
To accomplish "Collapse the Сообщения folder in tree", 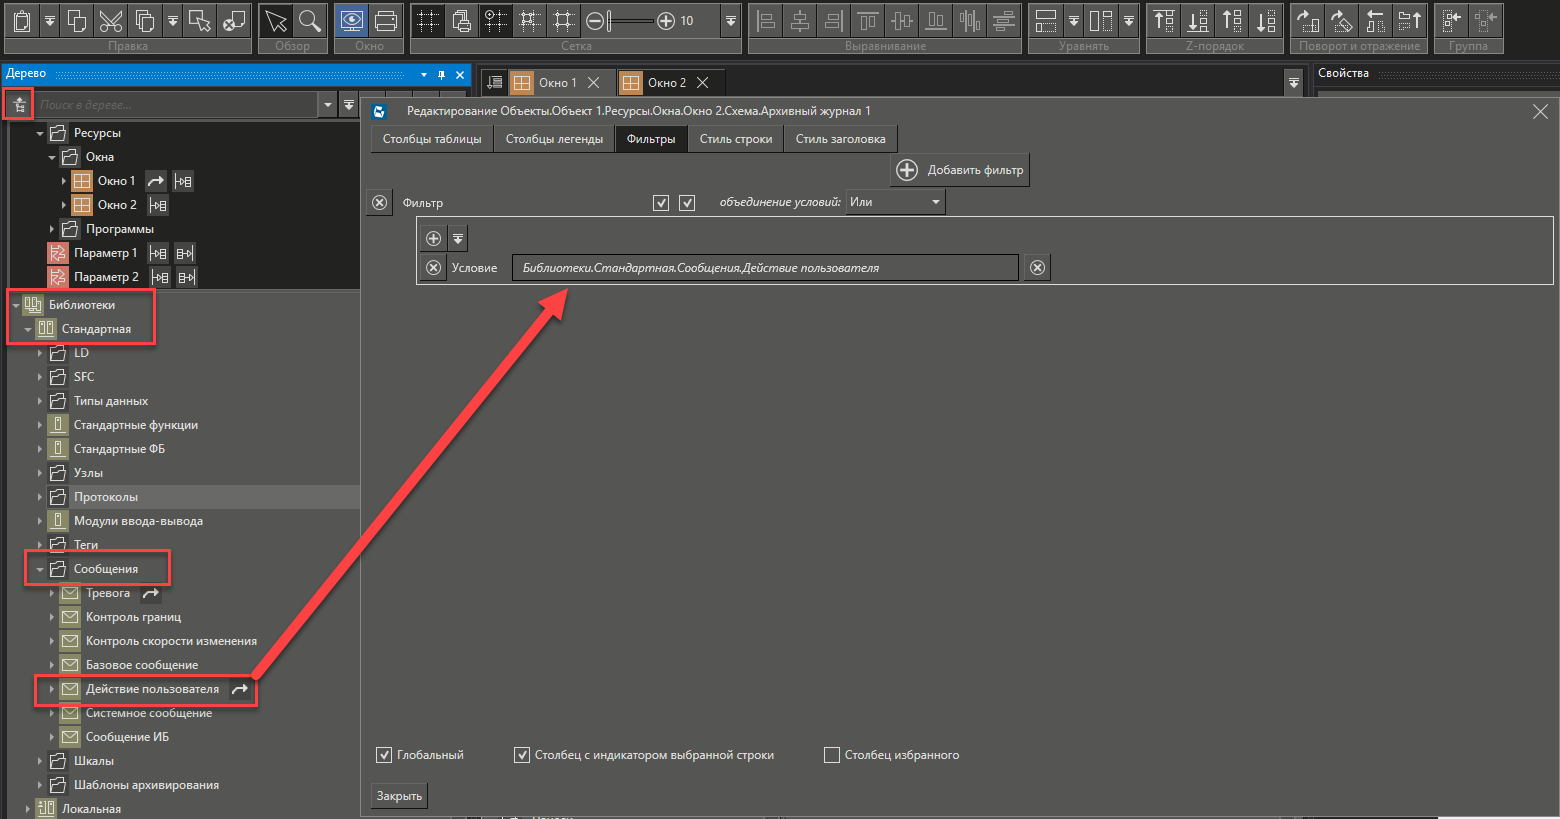I will pyautogui.click(x=40, y=569).
